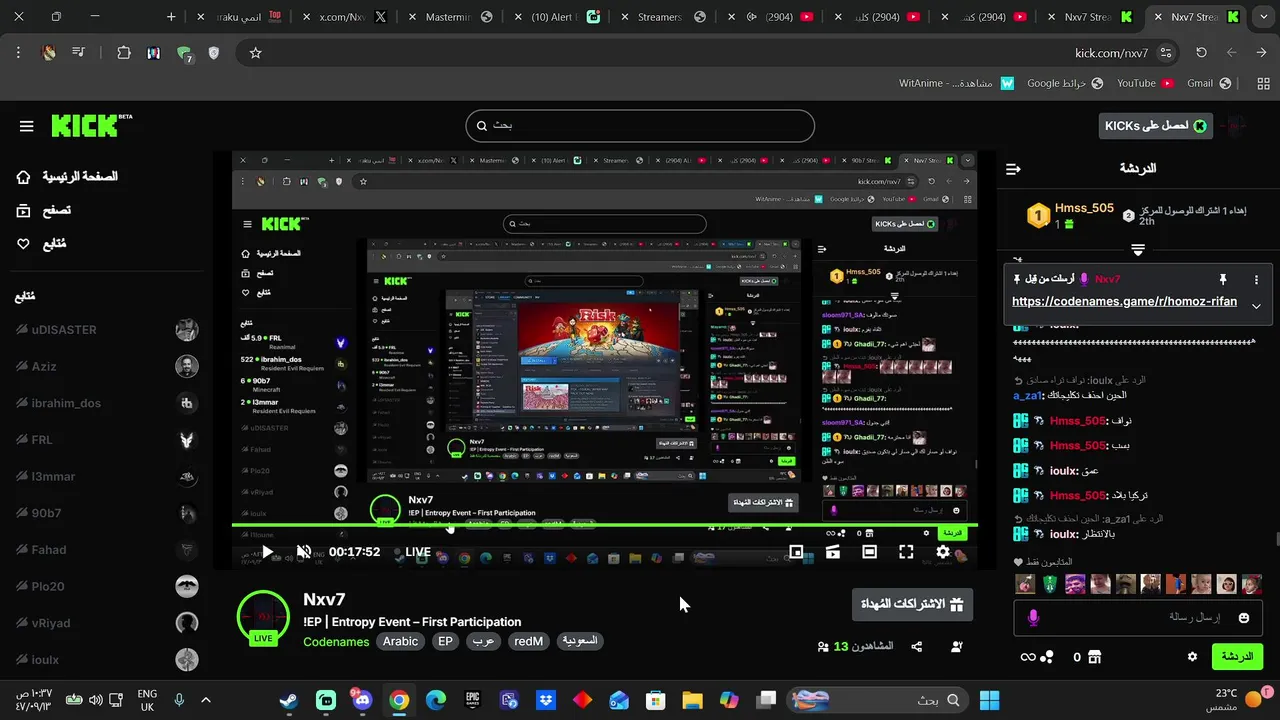The height and width of the screenshot is (720, 1280).
Task: Open FRL channel in sidebar
Action: click(106, 440)
